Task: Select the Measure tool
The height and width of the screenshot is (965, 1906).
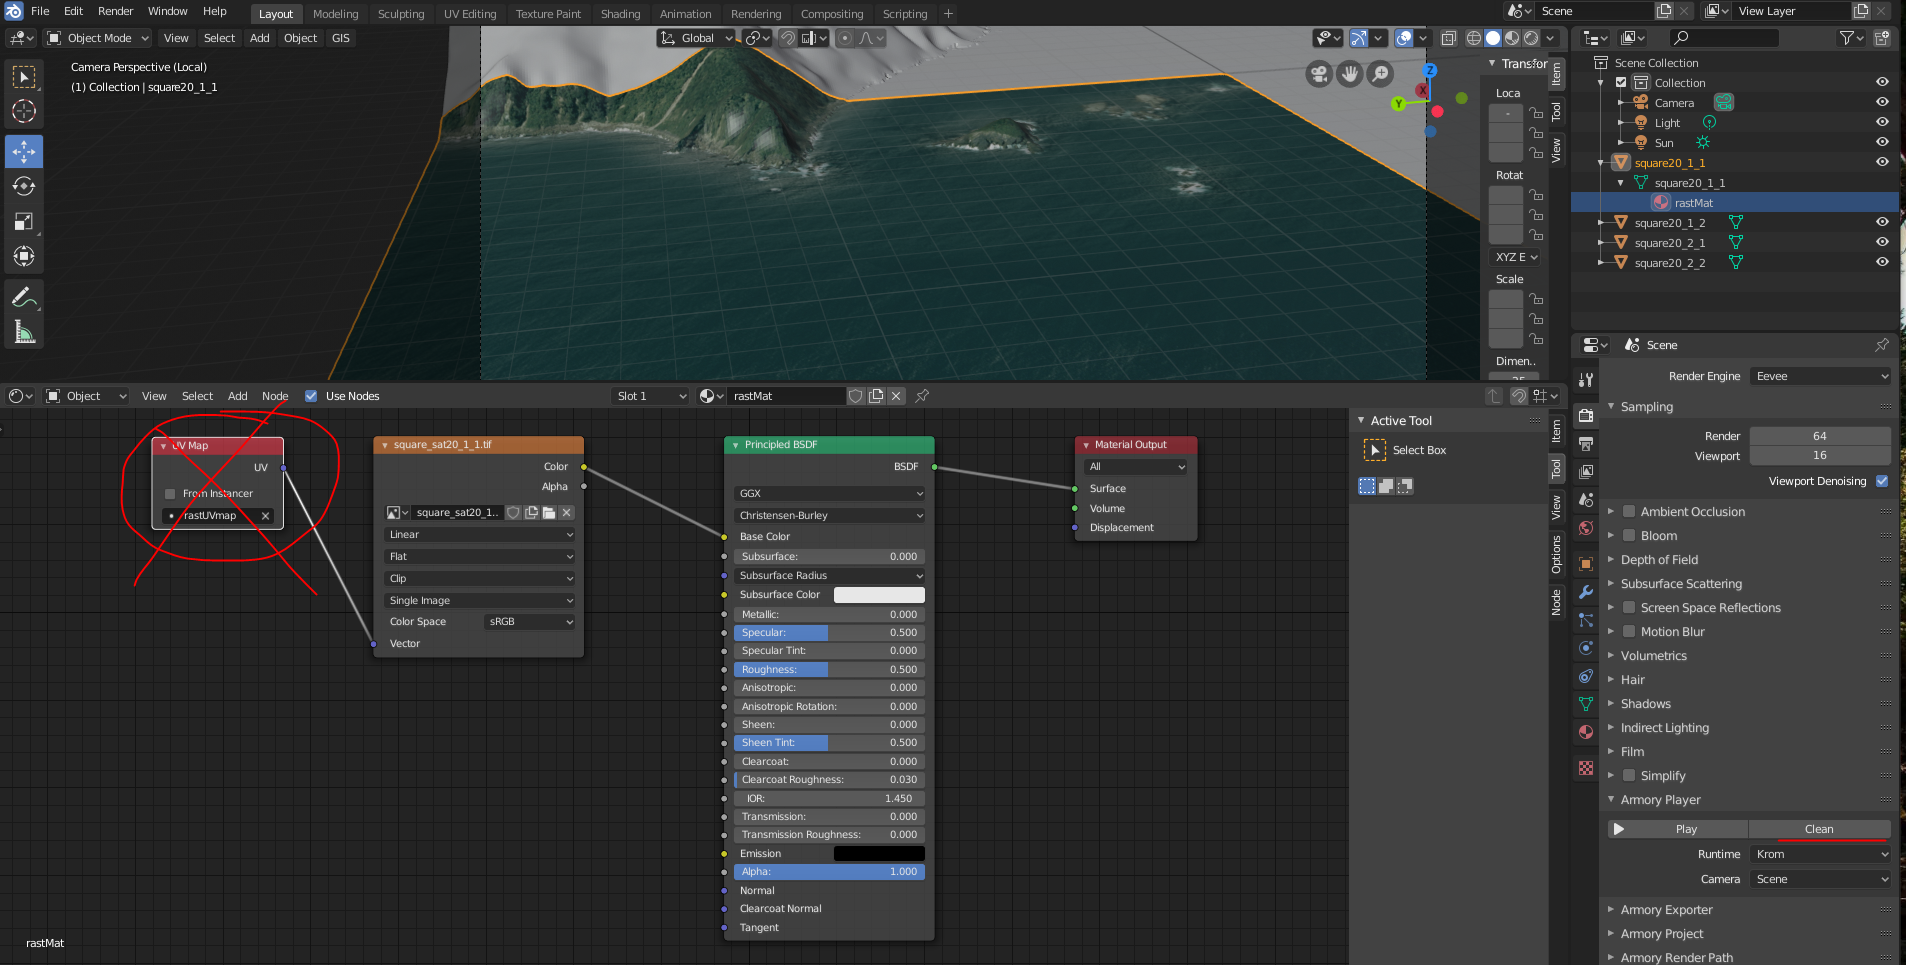Action: click(24, 332)
